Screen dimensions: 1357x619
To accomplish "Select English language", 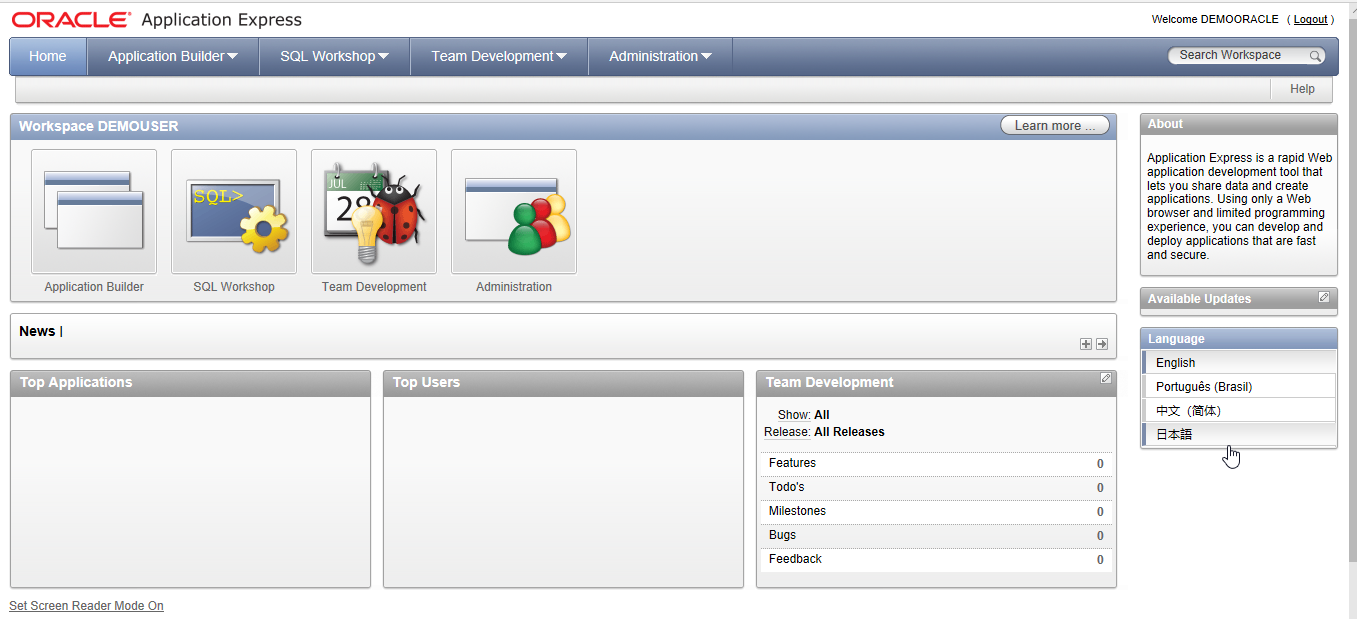I will tap(1239, 362).
